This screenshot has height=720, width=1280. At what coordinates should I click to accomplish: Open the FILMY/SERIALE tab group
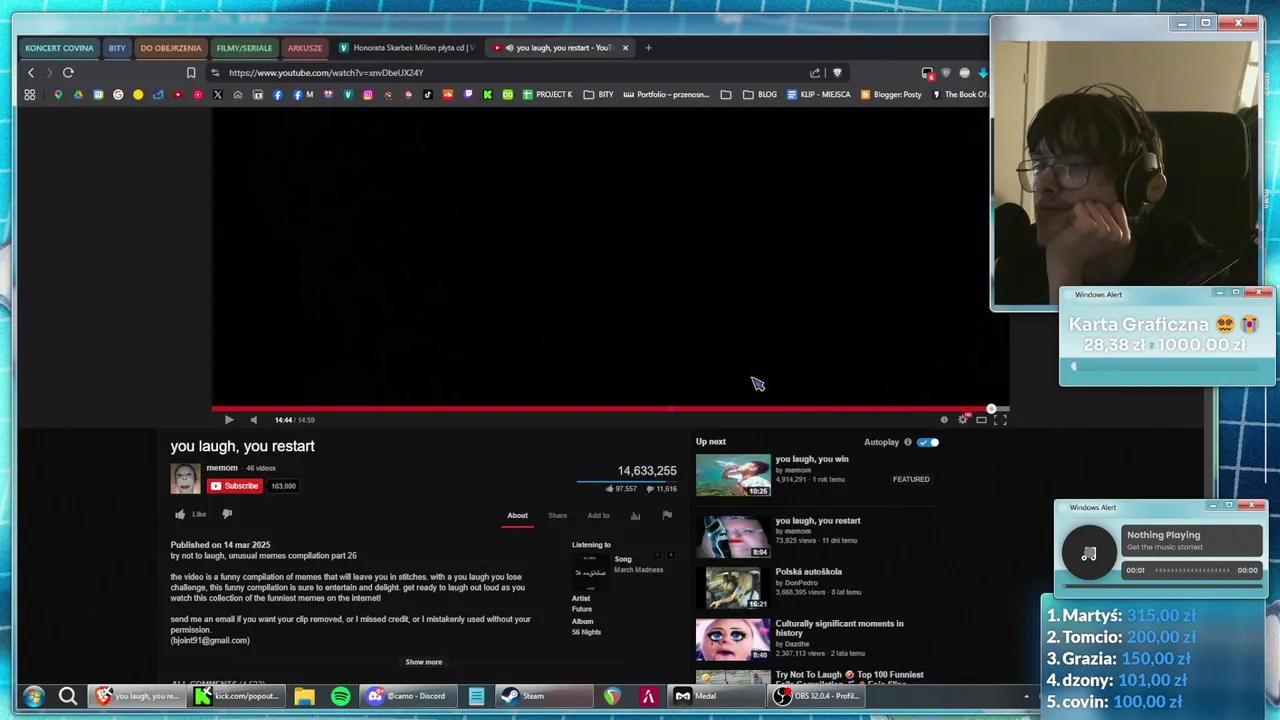pos(244,48)
